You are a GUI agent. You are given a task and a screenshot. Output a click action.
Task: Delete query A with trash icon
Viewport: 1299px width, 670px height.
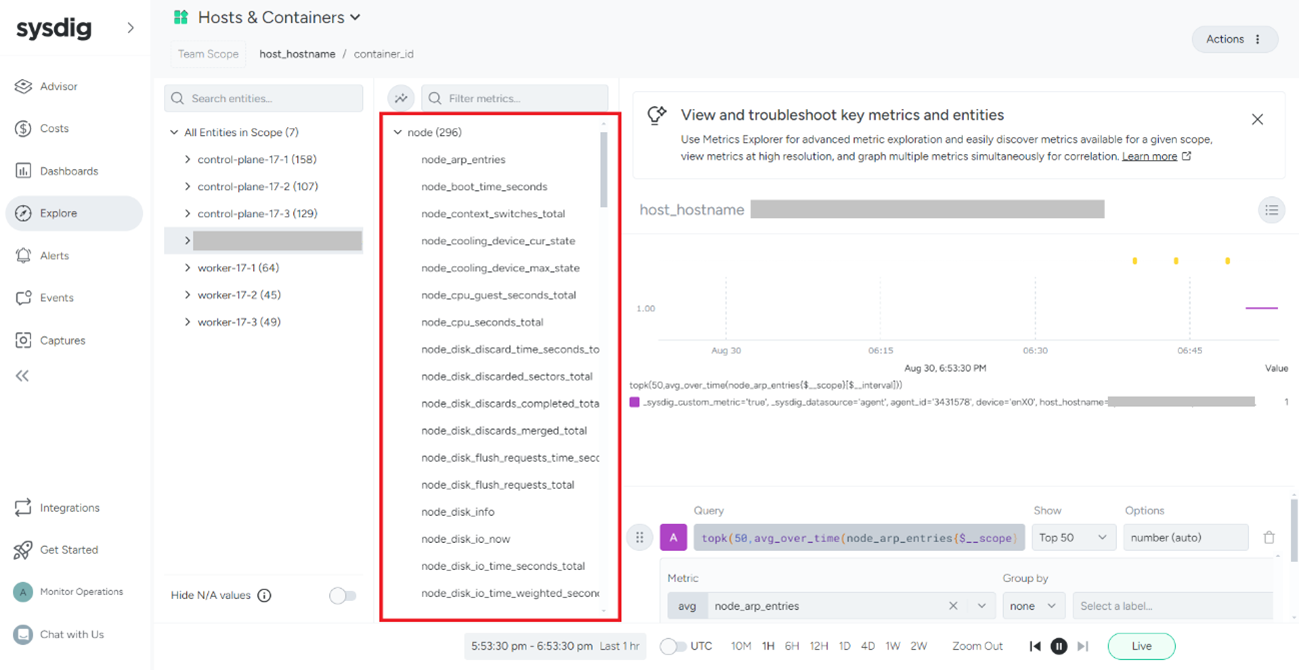point(1269,538)
